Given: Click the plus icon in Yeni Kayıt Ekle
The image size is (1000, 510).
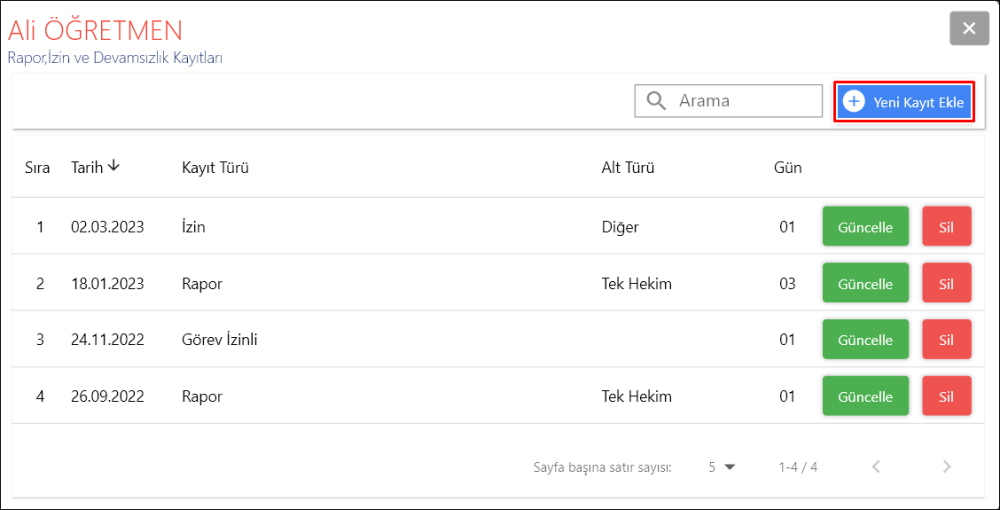Looking at the screenshot, I should pos(854,102).
